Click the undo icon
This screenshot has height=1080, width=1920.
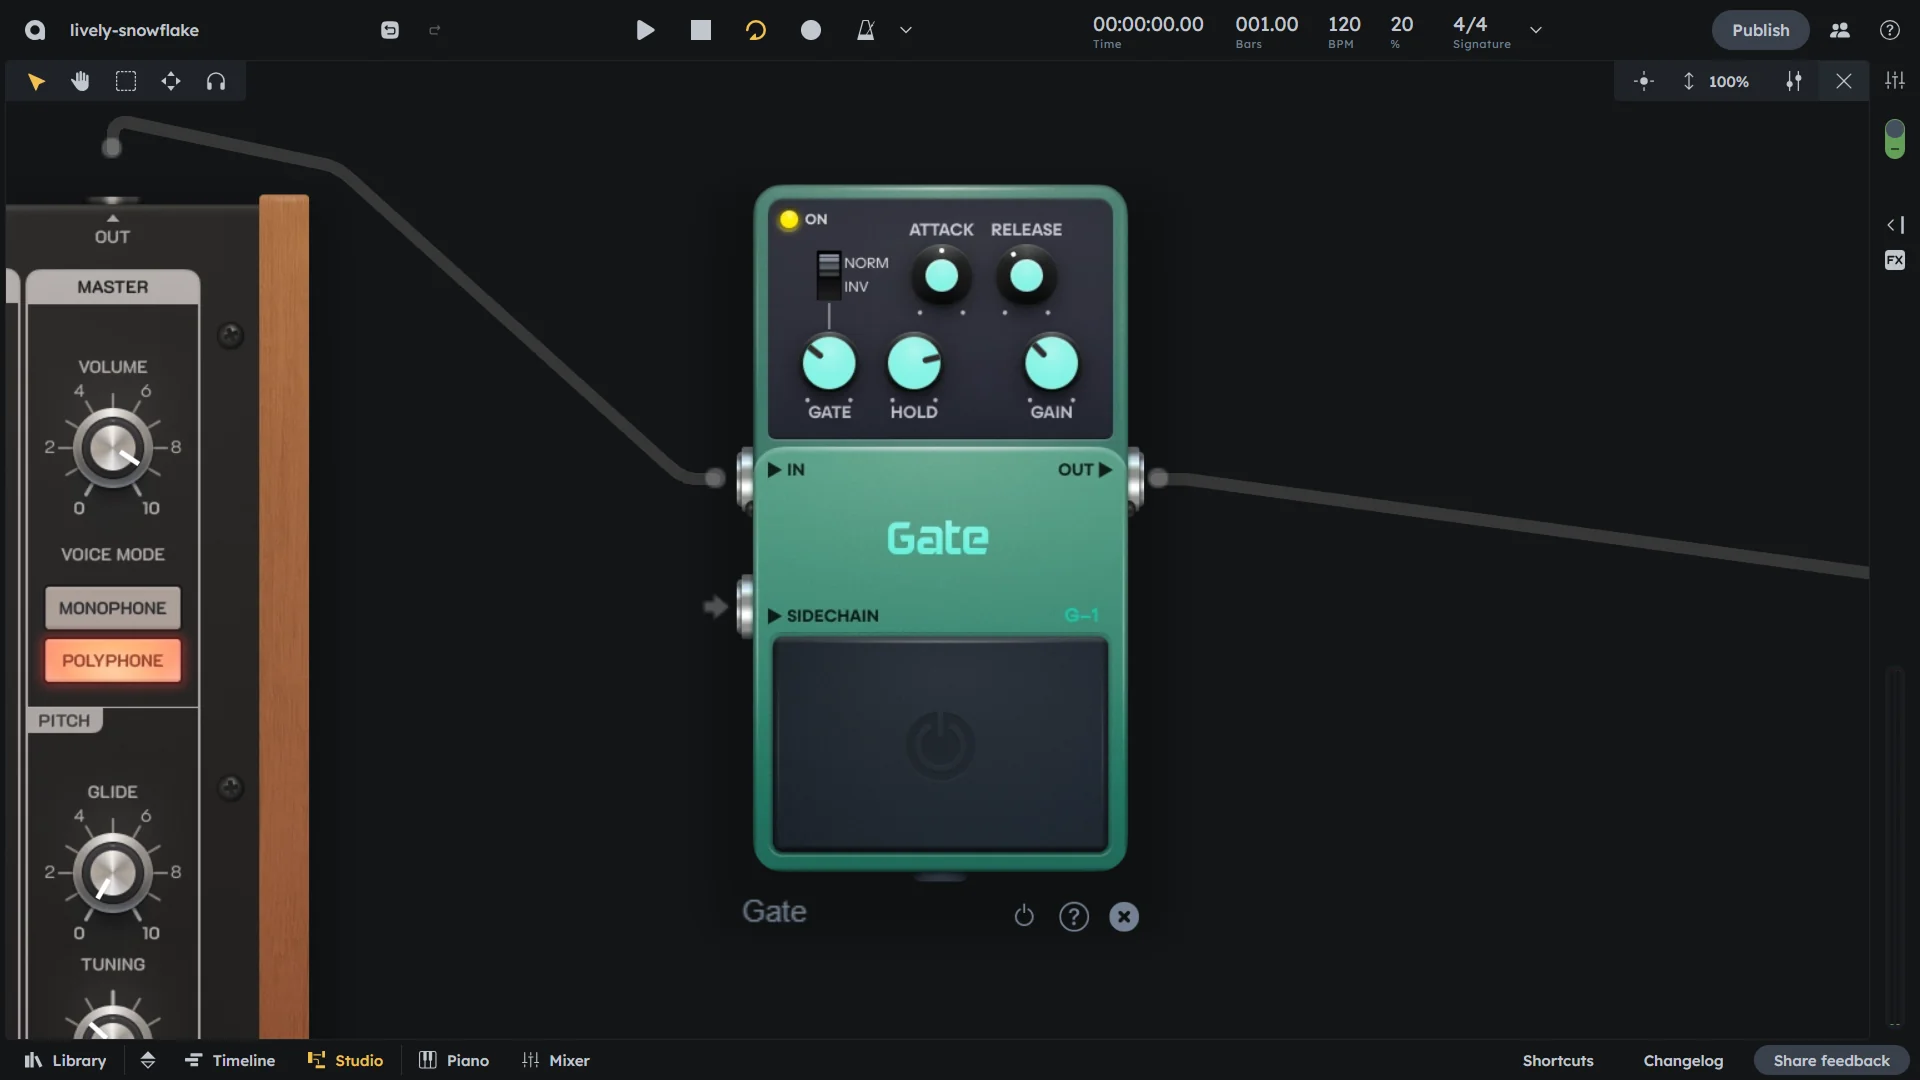coord(389,30)
